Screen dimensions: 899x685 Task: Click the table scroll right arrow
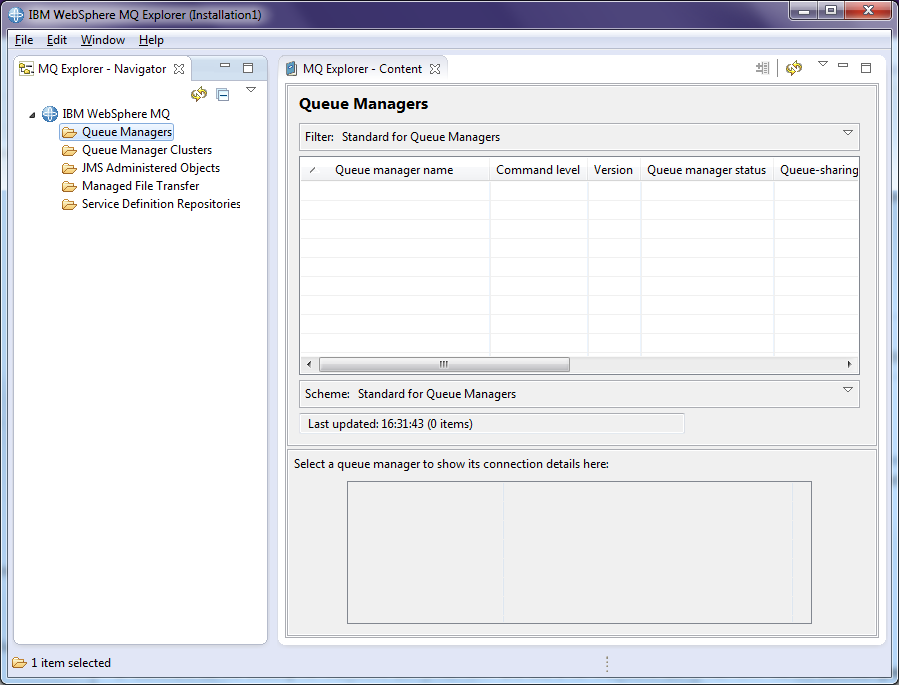click(x=850, y=365)
